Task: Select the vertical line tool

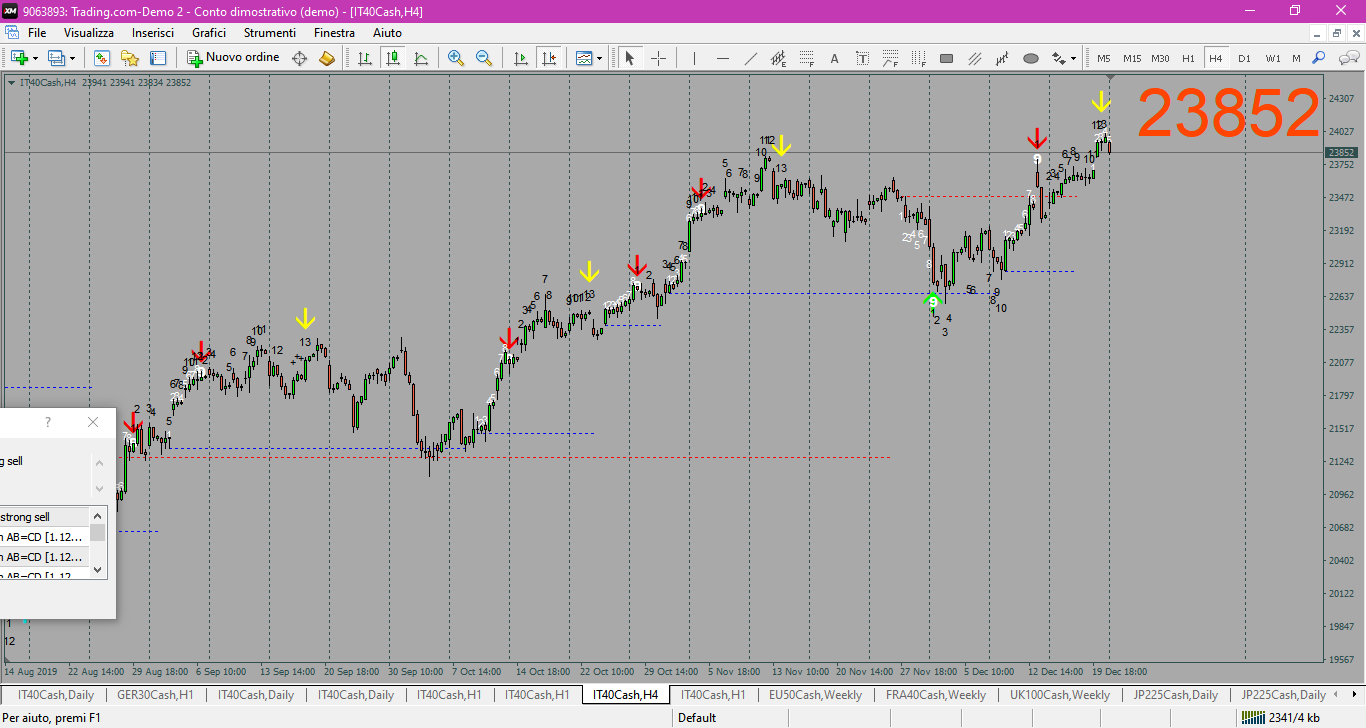Action: click(x=694, y=58)
